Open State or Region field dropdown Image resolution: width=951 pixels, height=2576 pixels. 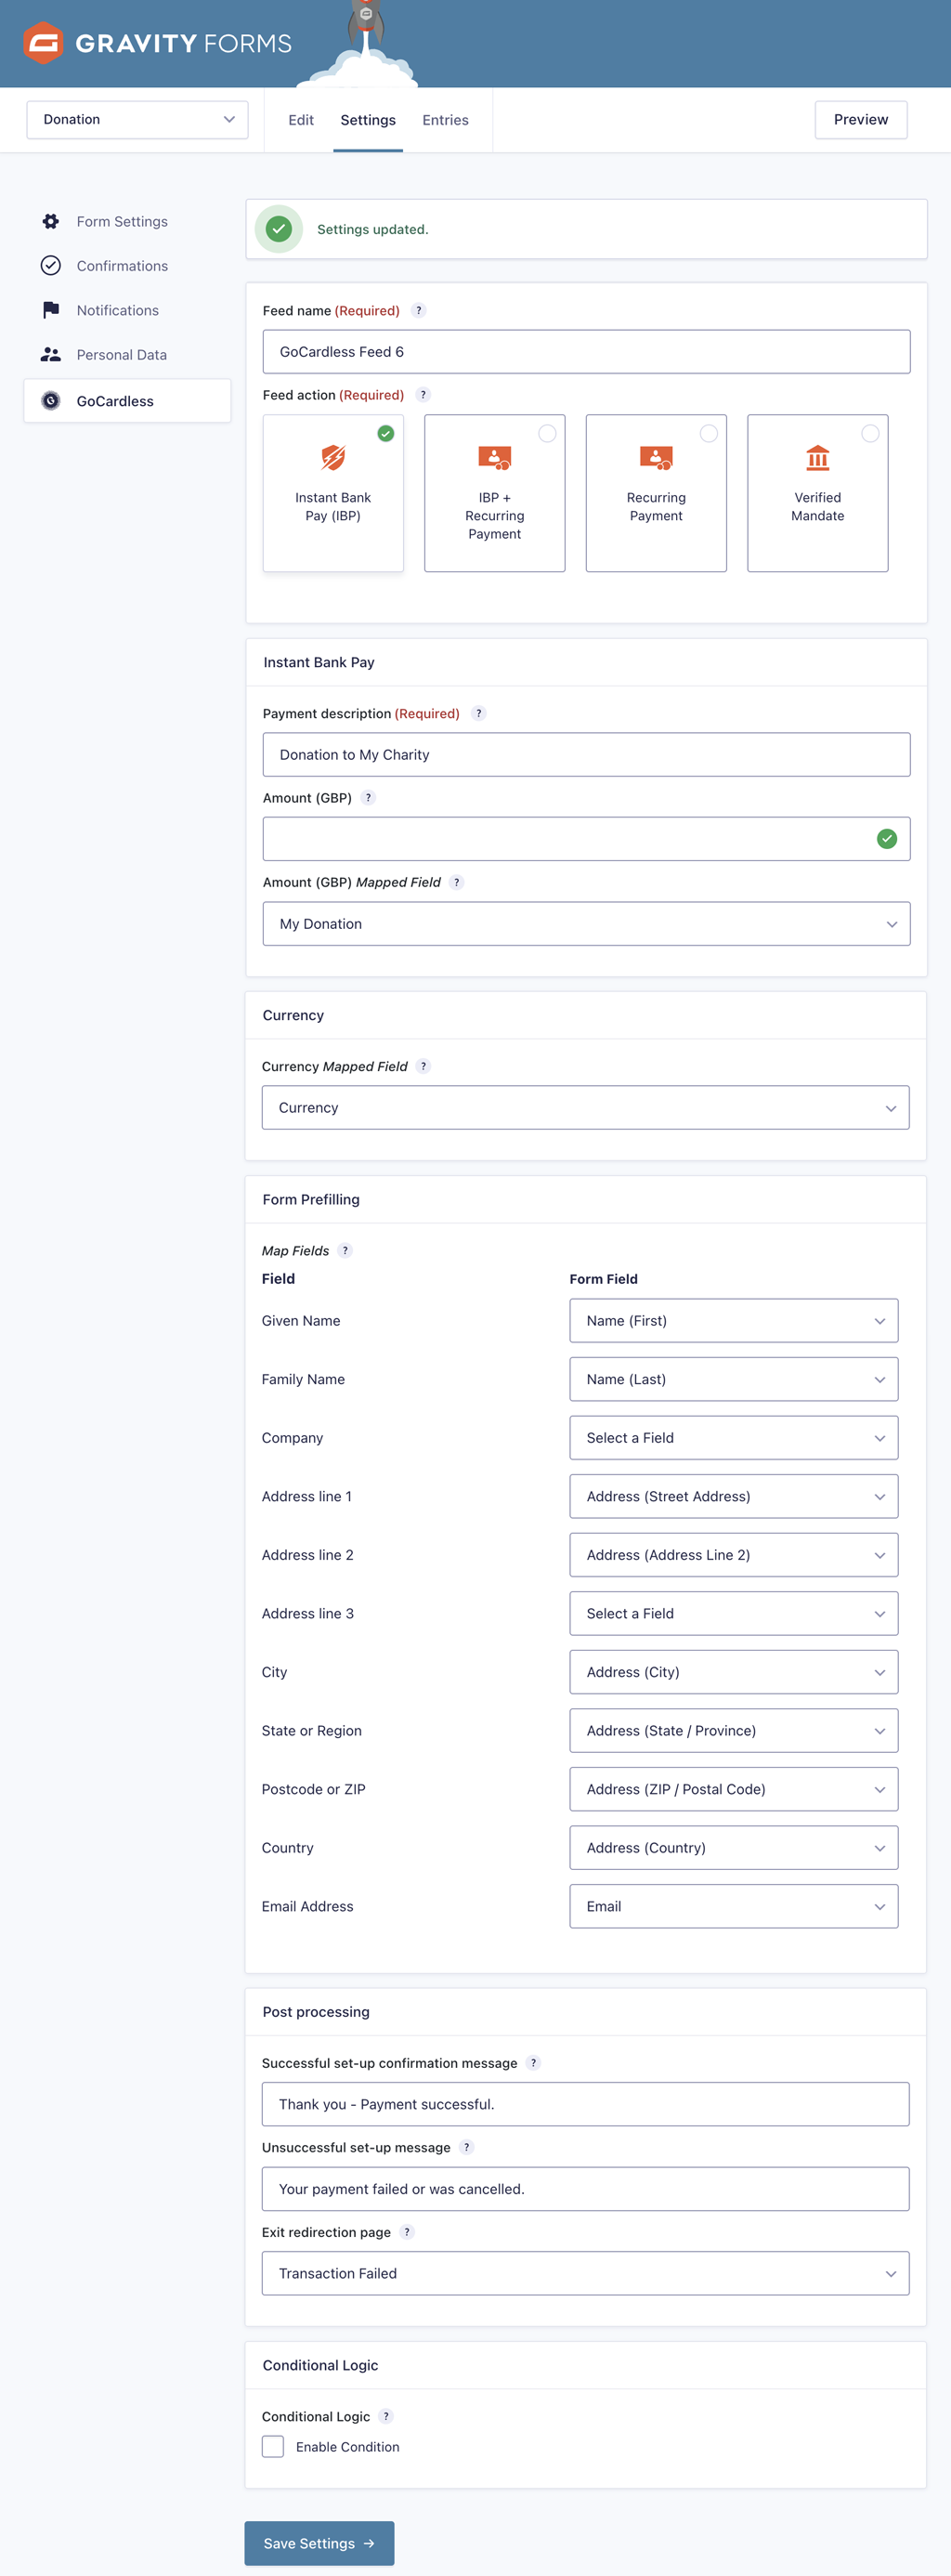tap(734, 1731)
